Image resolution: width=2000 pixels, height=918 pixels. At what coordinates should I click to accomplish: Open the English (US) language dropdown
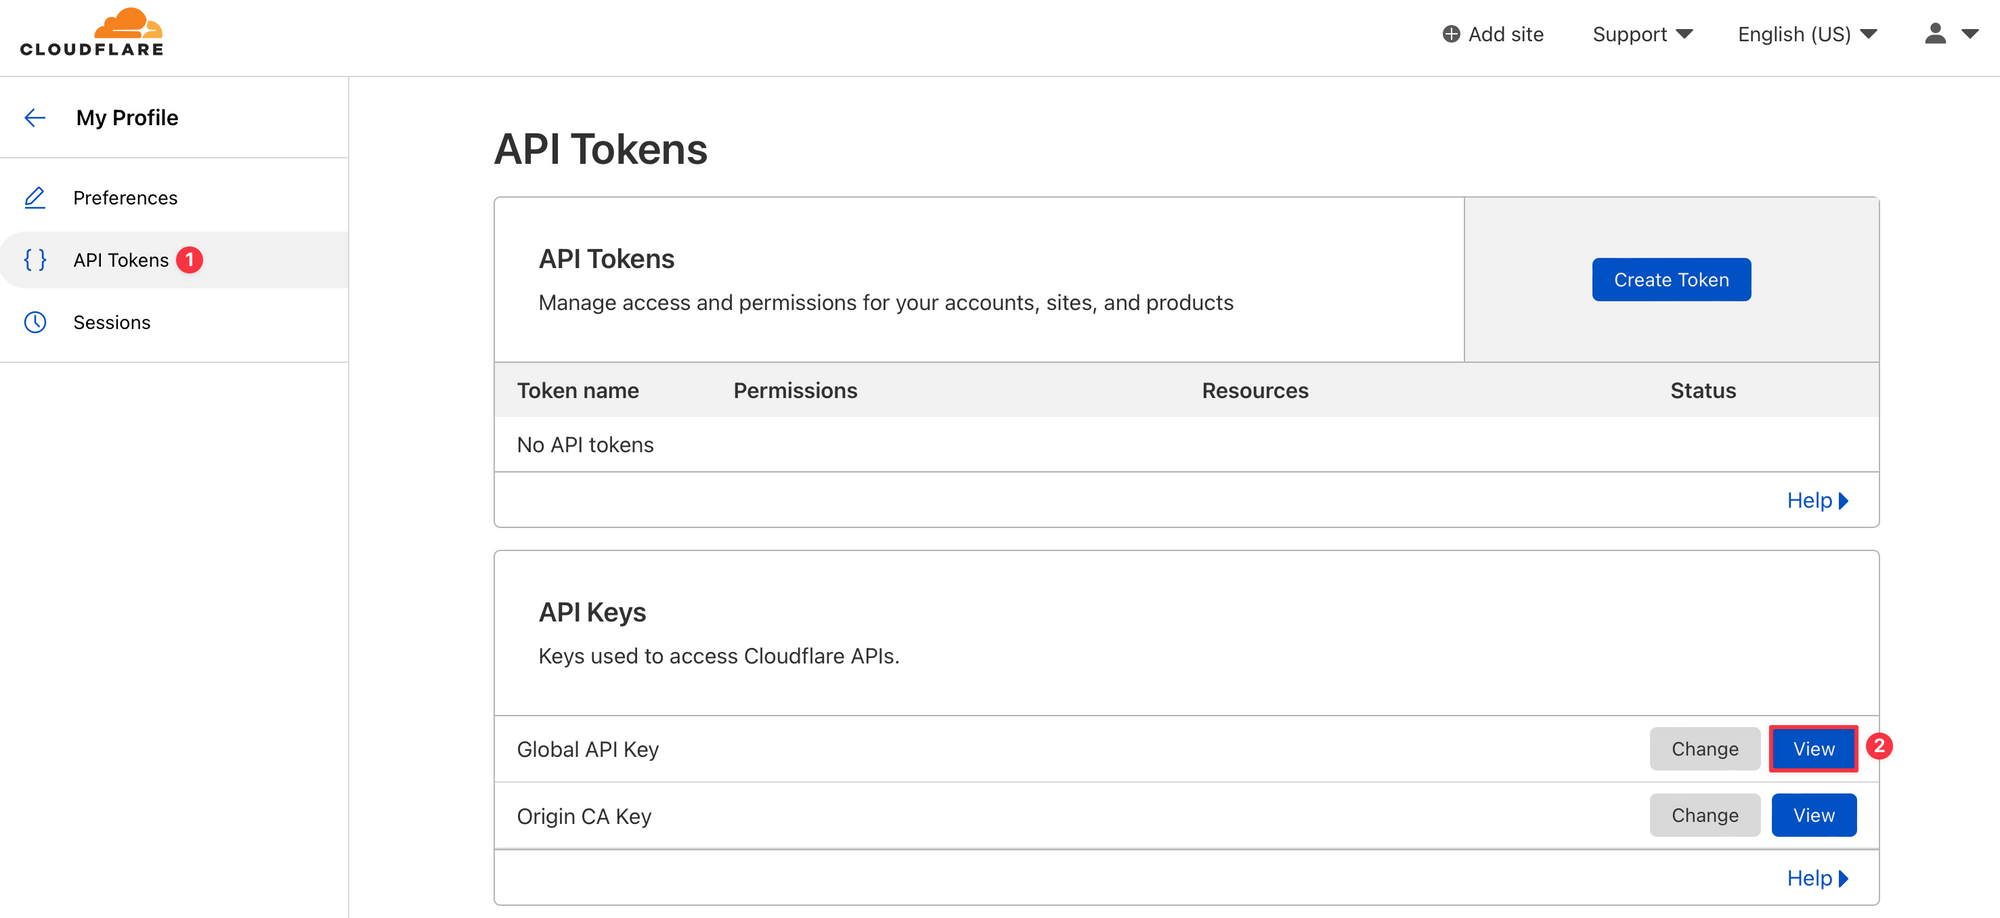coord(1807,34)
